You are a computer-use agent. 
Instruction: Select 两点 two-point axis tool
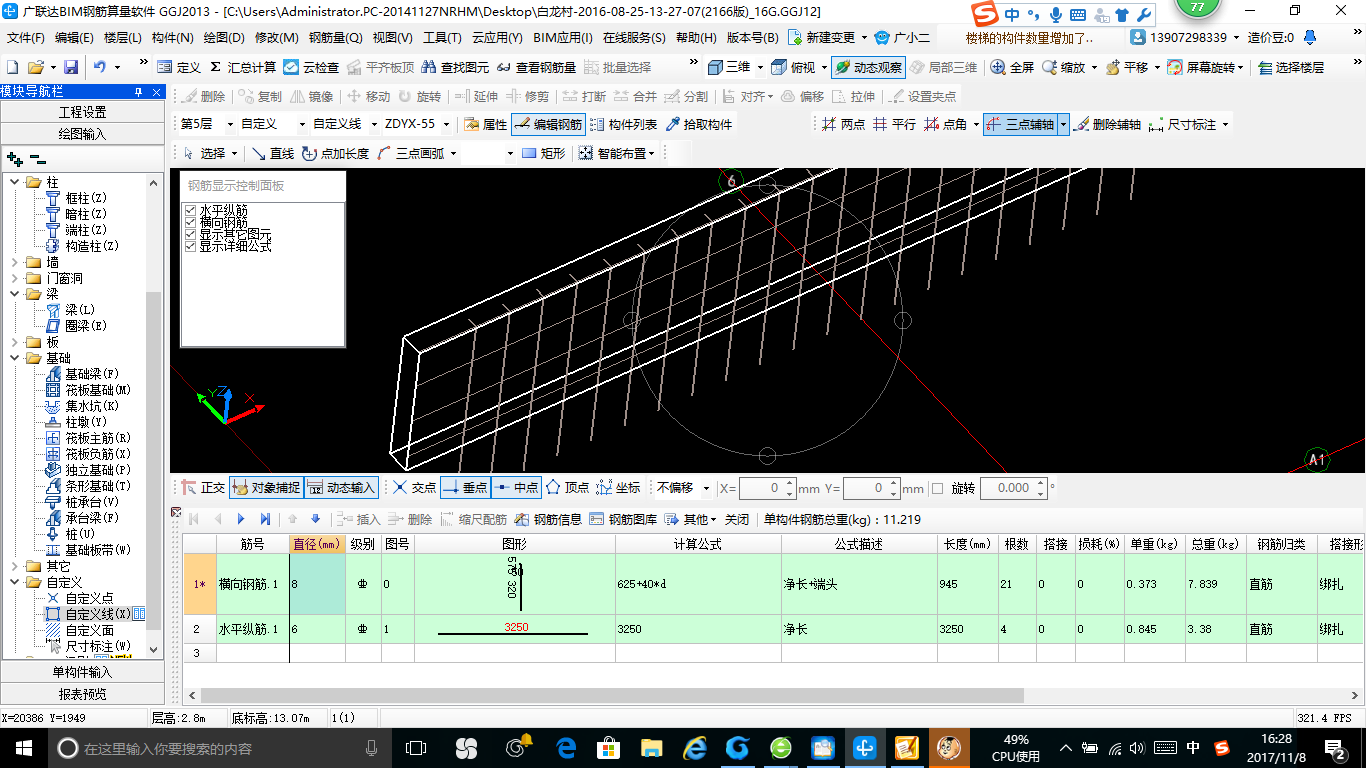pyautogui.click(x=843, y=124)
